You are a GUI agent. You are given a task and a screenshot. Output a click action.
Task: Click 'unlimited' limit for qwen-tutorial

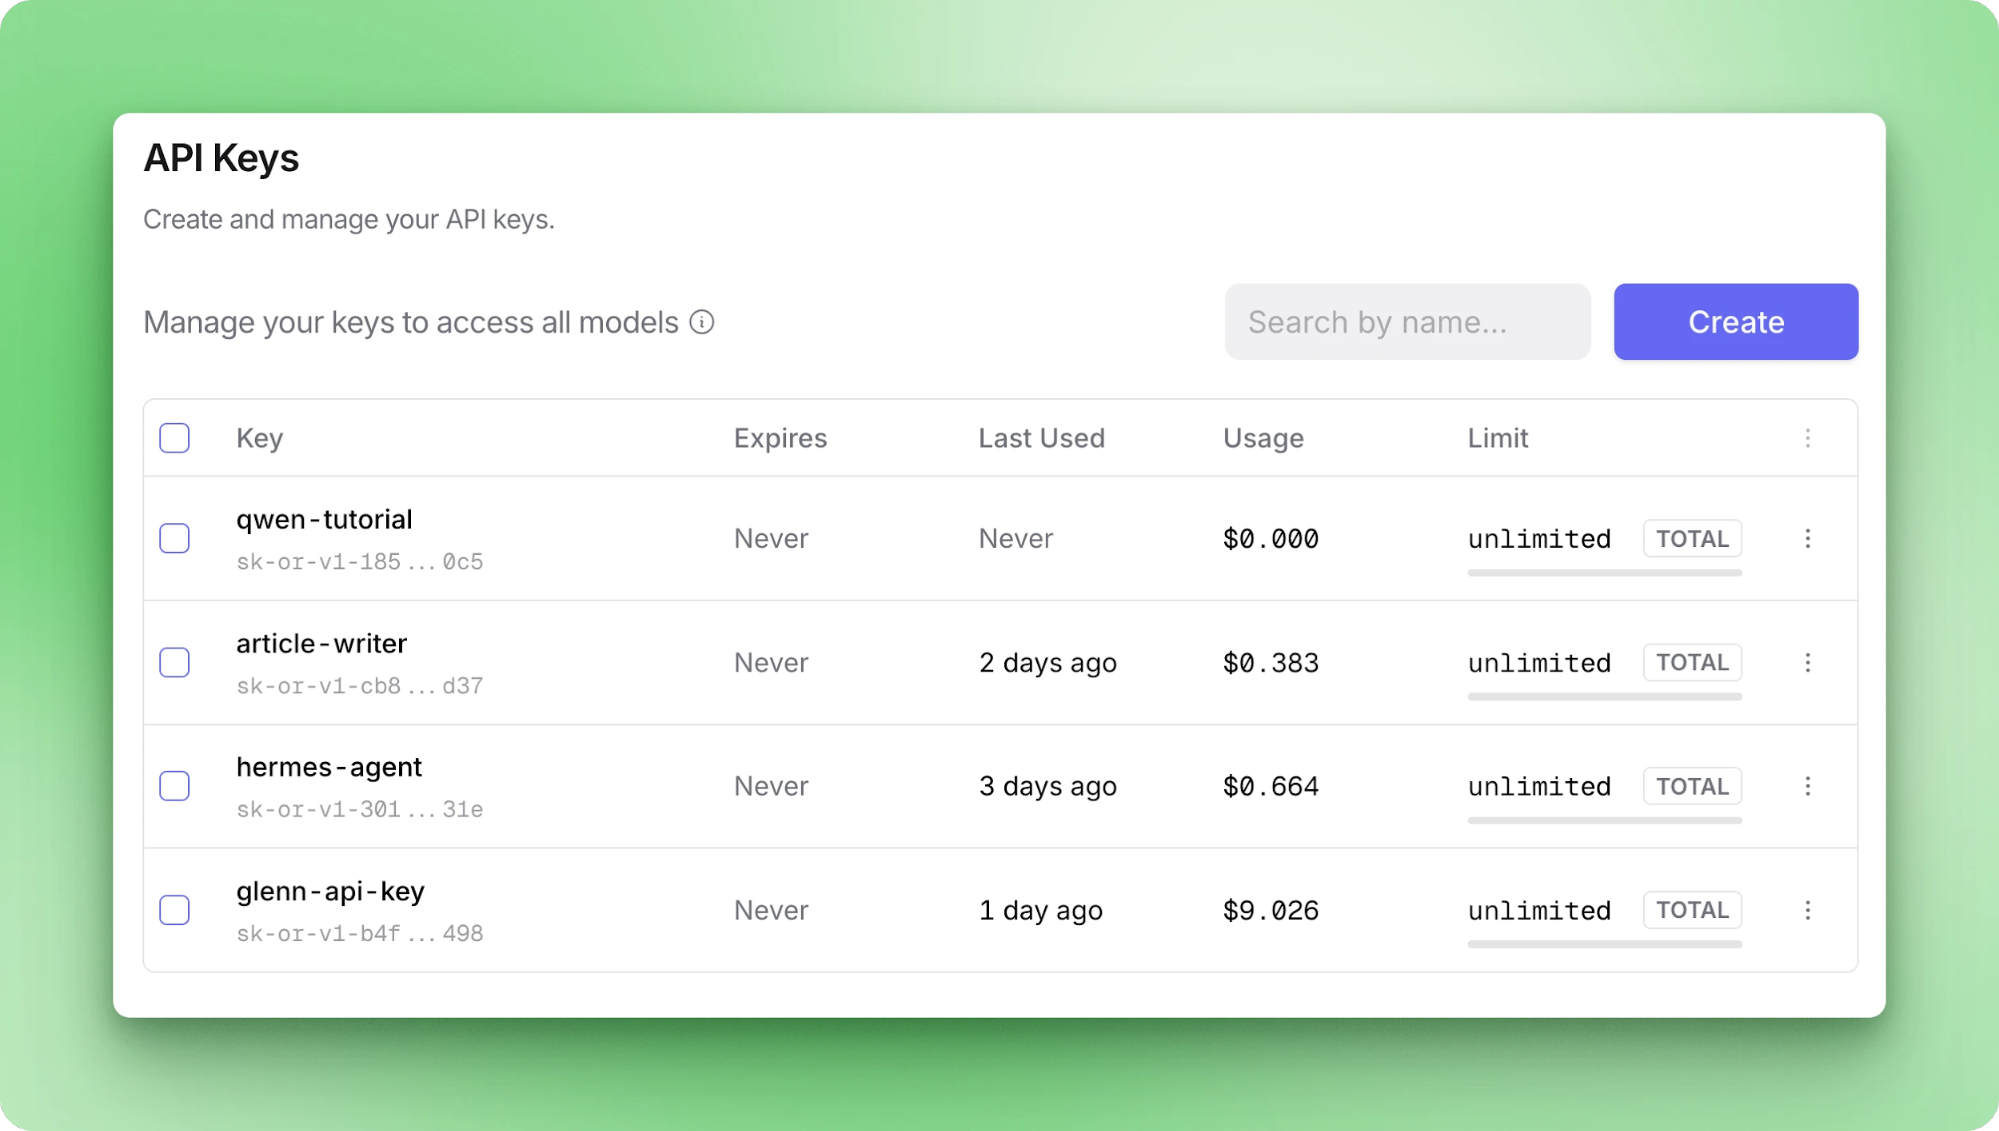click(1539, 539)
